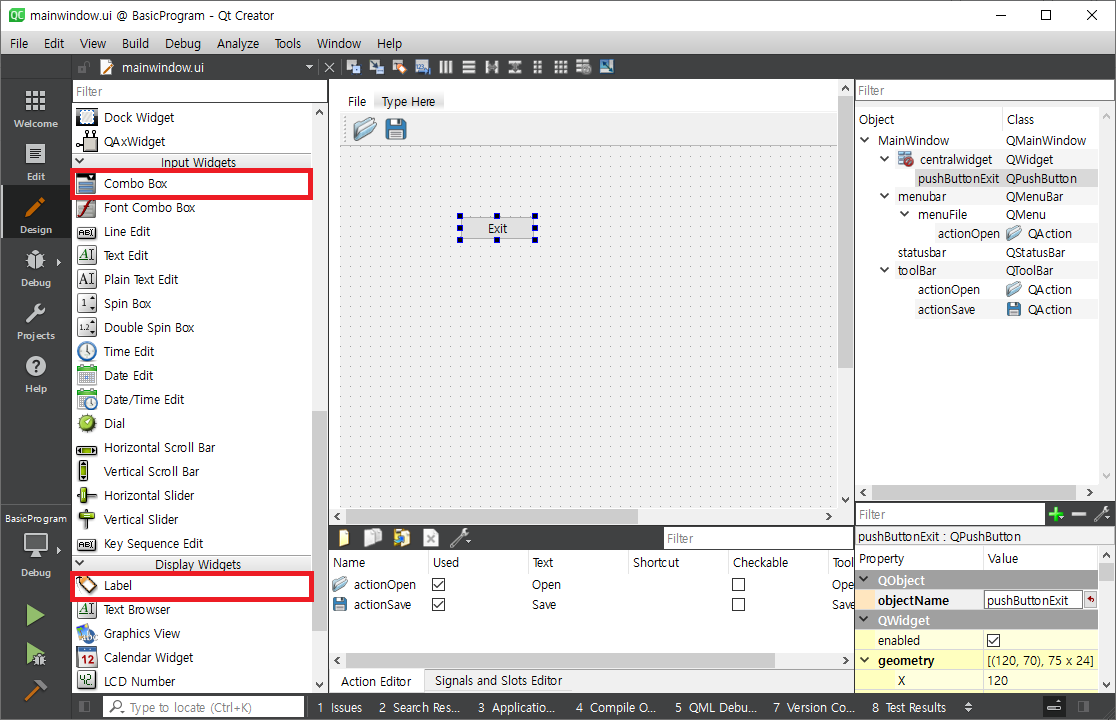Screen dimensions: 1116x720
Task: Toggle Used checkbox for actionSave
Action: (438, 604)
